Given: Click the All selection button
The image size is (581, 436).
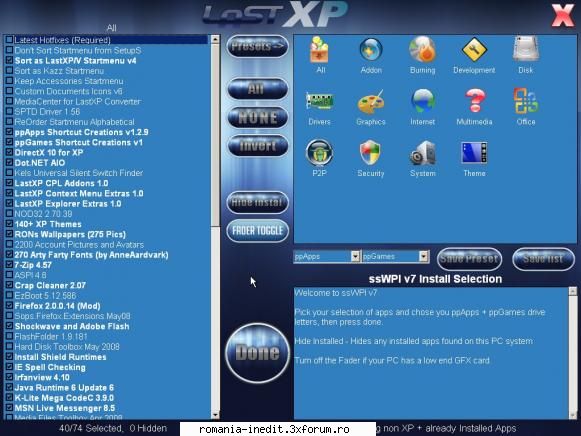Looking at the screenshot, I should [258, 89].
